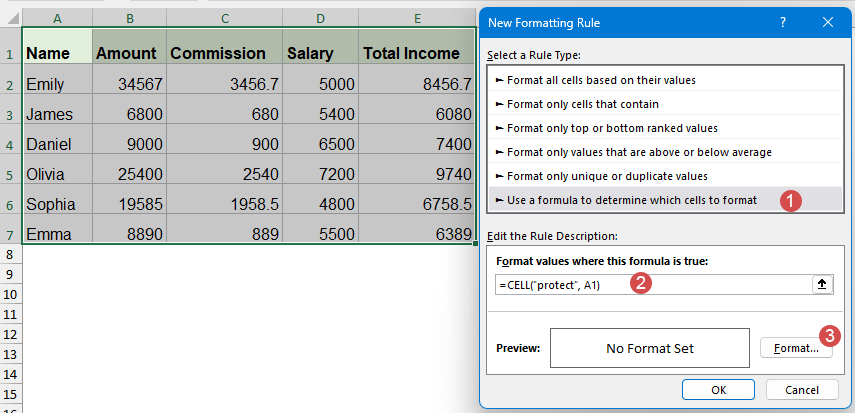
Task: Click Olivia's Amount cell 25400
Action: click(129, 174)
